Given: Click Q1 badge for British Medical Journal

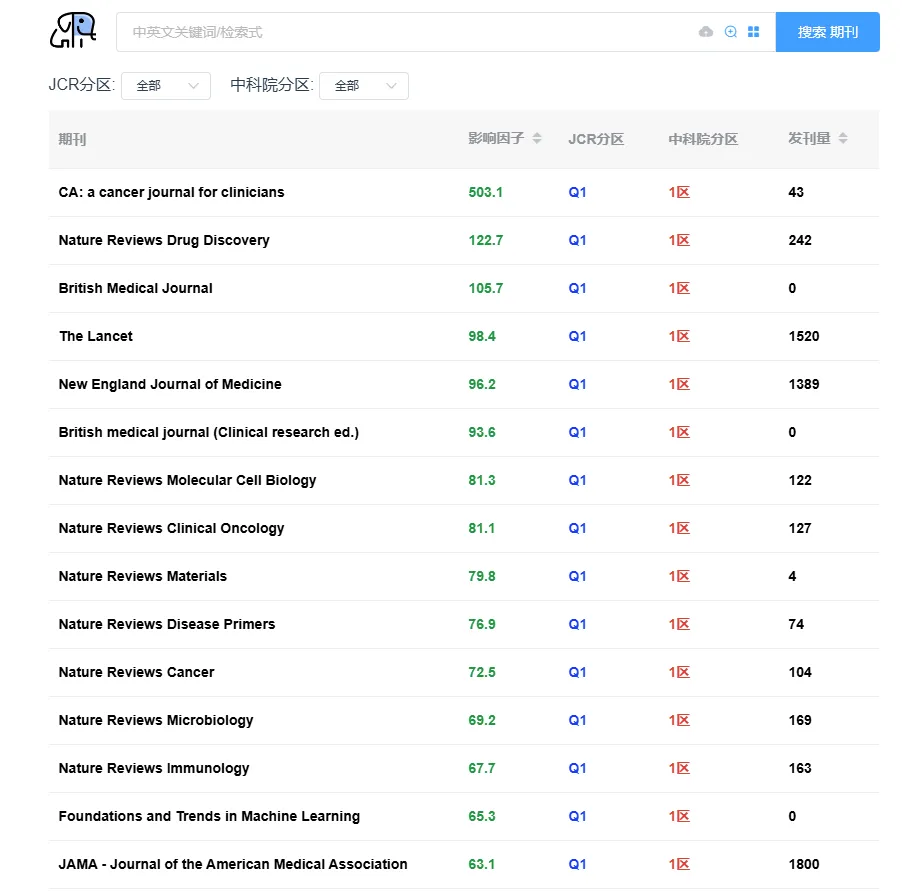Looking at the screenshot, I should point(577,288).
